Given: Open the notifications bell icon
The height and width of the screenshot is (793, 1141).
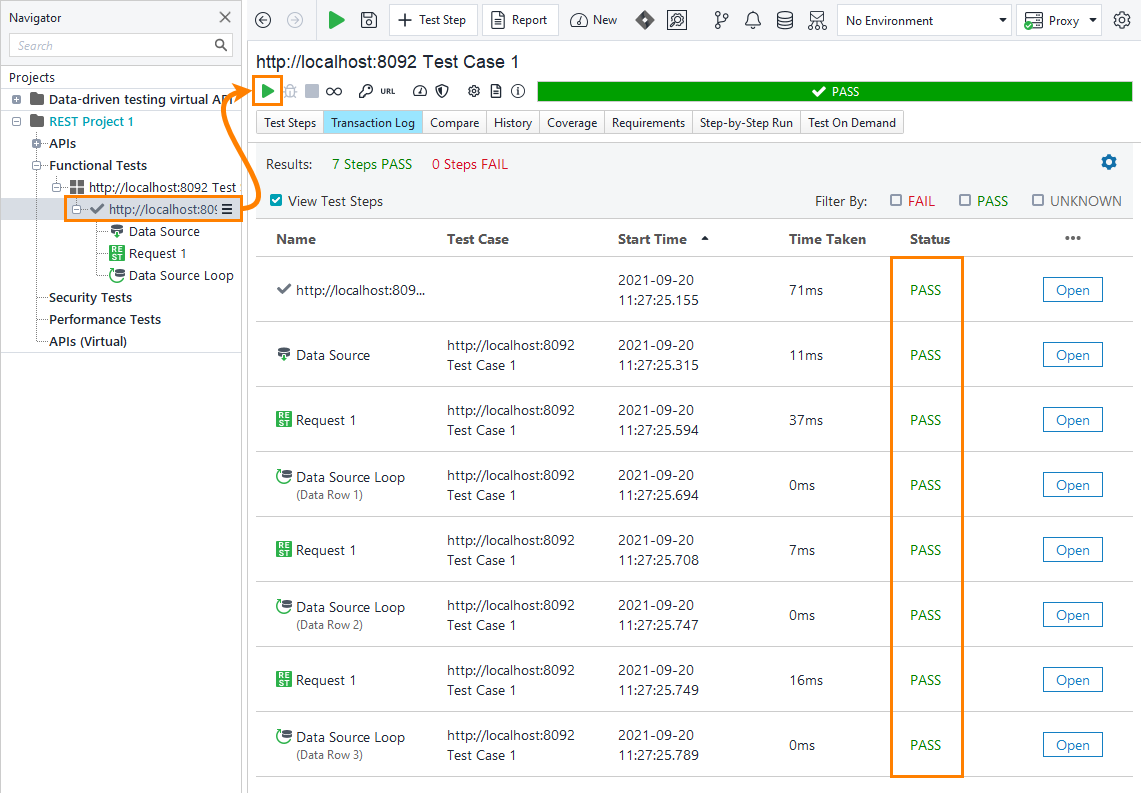Looking at the screenshot, I should click(753, 20).
